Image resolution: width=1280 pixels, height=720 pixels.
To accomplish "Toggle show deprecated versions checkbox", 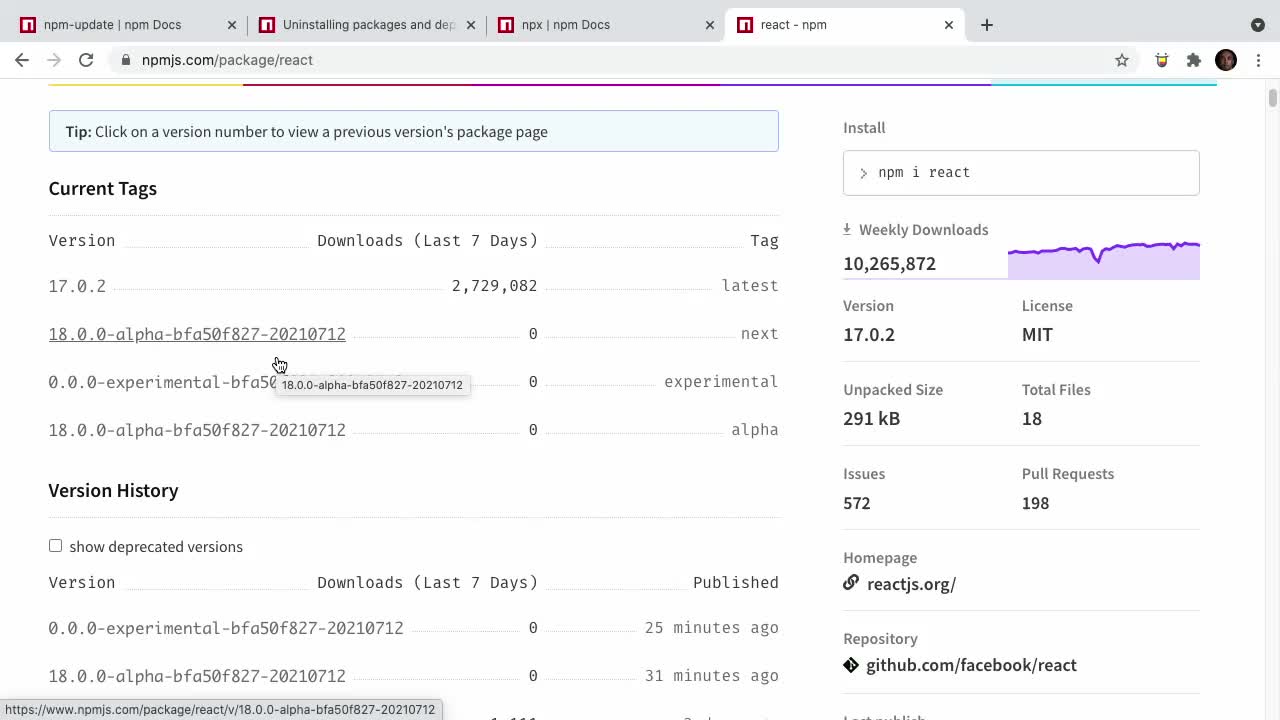I will click(x=55, y=545).
